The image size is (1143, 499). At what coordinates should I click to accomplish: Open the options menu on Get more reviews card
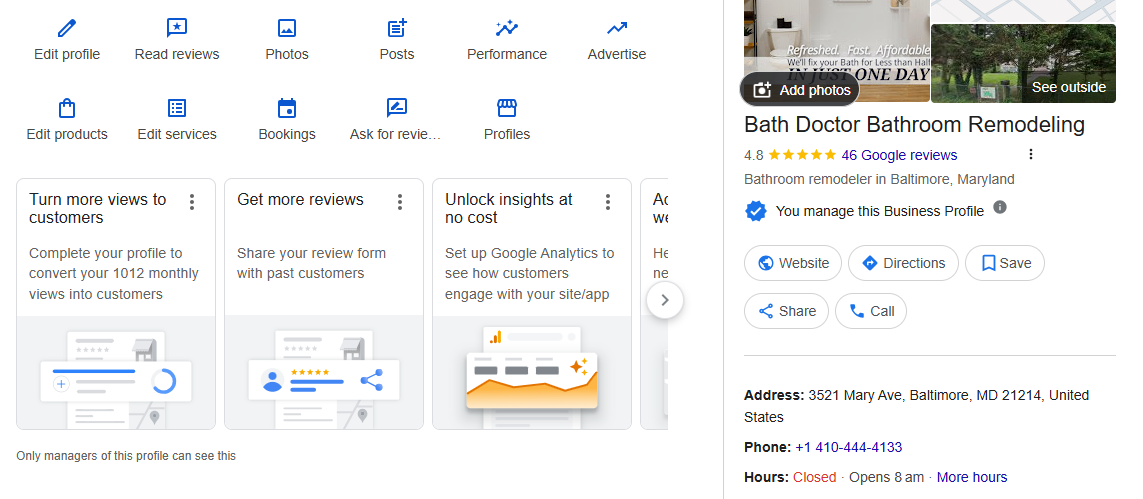pyautogui.click(x=399, y=202)
